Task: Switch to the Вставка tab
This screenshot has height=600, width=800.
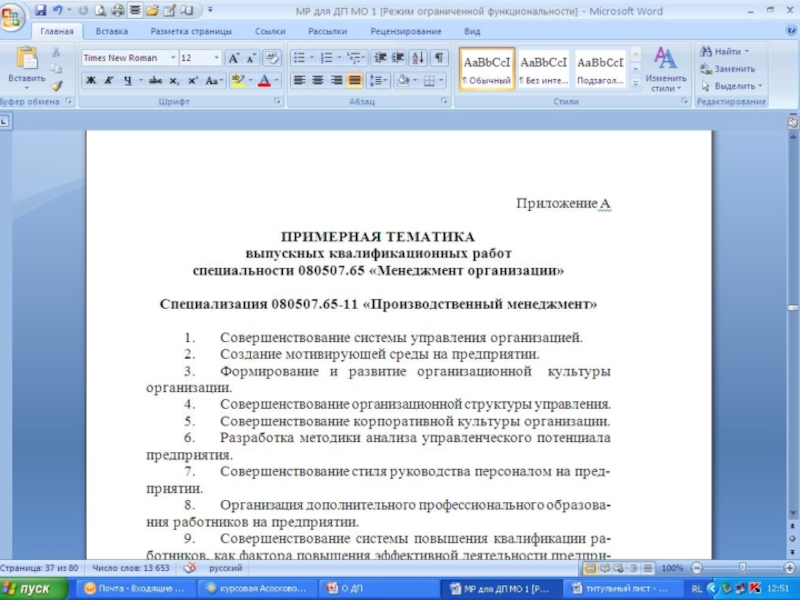Action: [x=111, y=31]
